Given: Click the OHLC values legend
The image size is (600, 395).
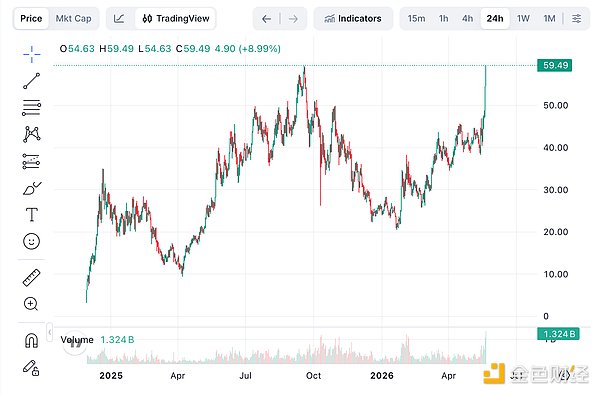Looking at the screenshot, I should 170,49.
